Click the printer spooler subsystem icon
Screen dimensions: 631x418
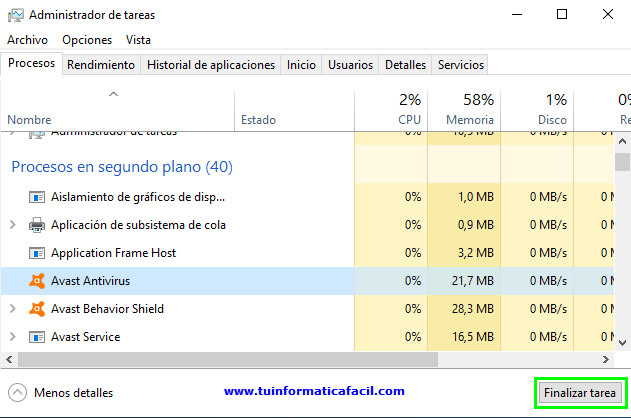coord(37,225)
